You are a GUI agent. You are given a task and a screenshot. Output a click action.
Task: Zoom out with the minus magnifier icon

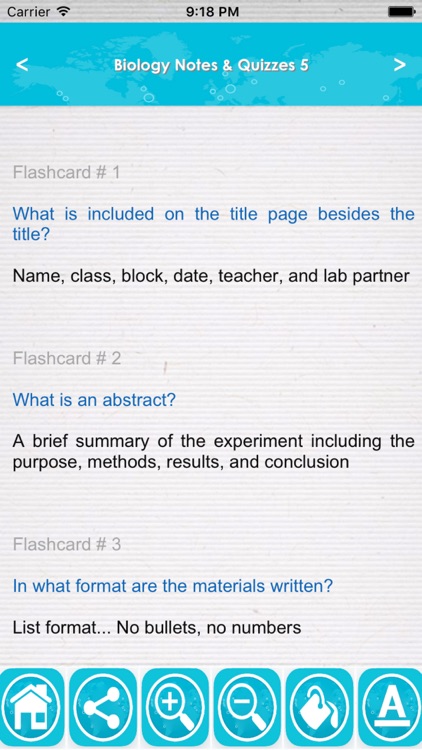(247, 707)
